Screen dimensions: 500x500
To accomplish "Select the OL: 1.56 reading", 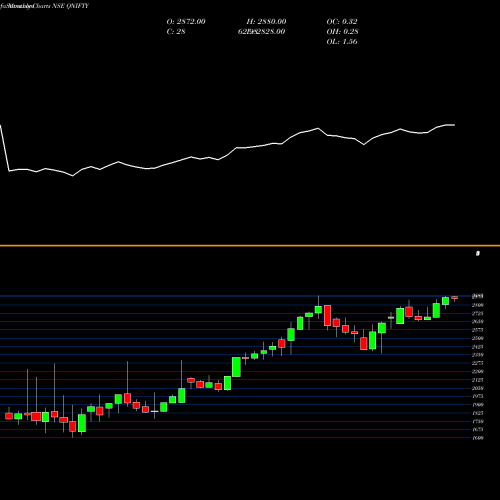I will point(342,42).
